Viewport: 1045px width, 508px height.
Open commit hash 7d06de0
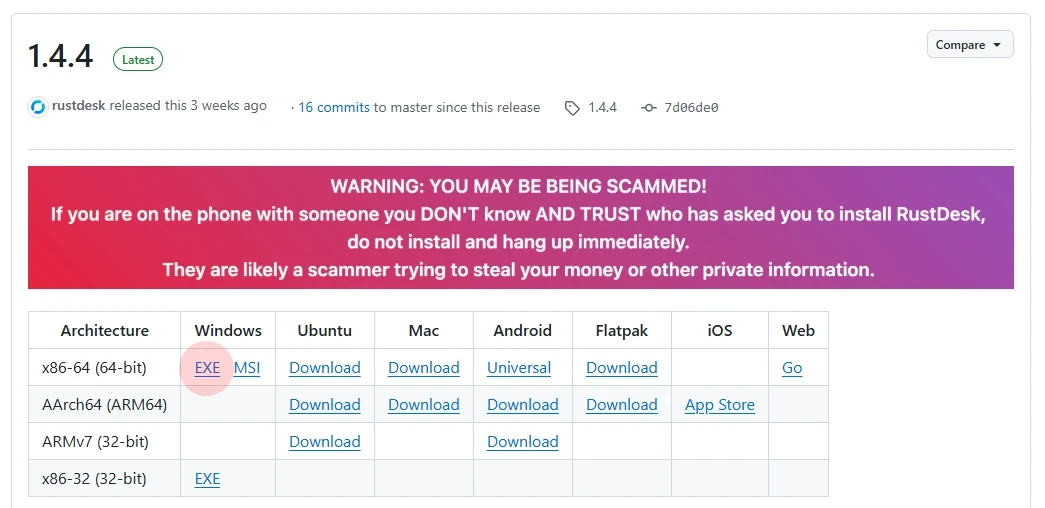click(x=692, y=108)
